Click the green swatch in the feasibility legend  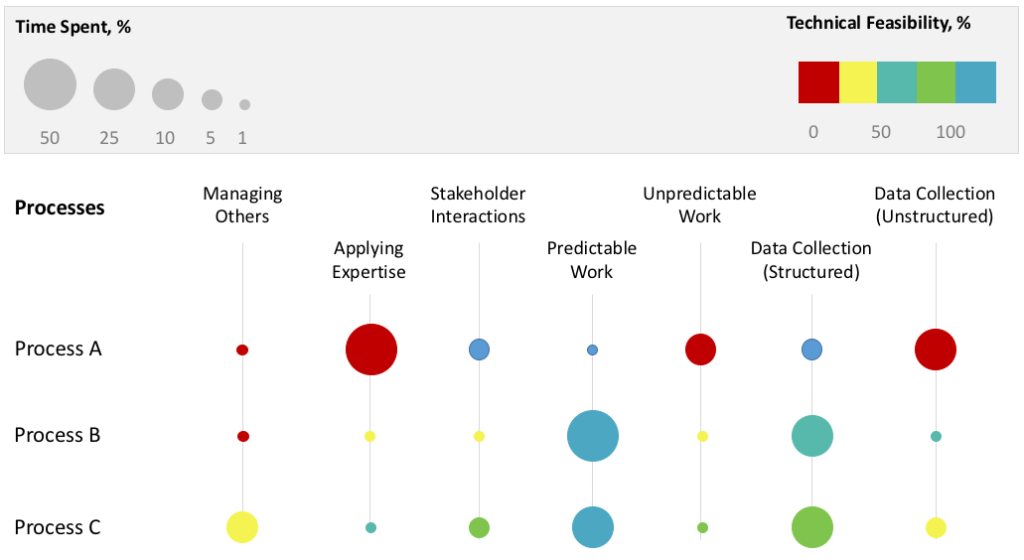[936, 82]
